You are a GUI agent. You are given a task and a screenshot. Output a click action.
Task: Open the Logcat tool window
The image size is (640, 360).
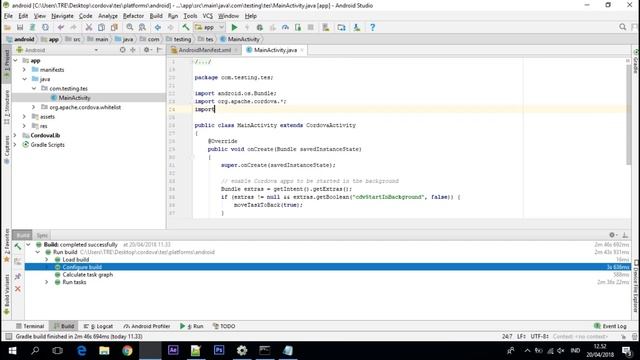98,326
